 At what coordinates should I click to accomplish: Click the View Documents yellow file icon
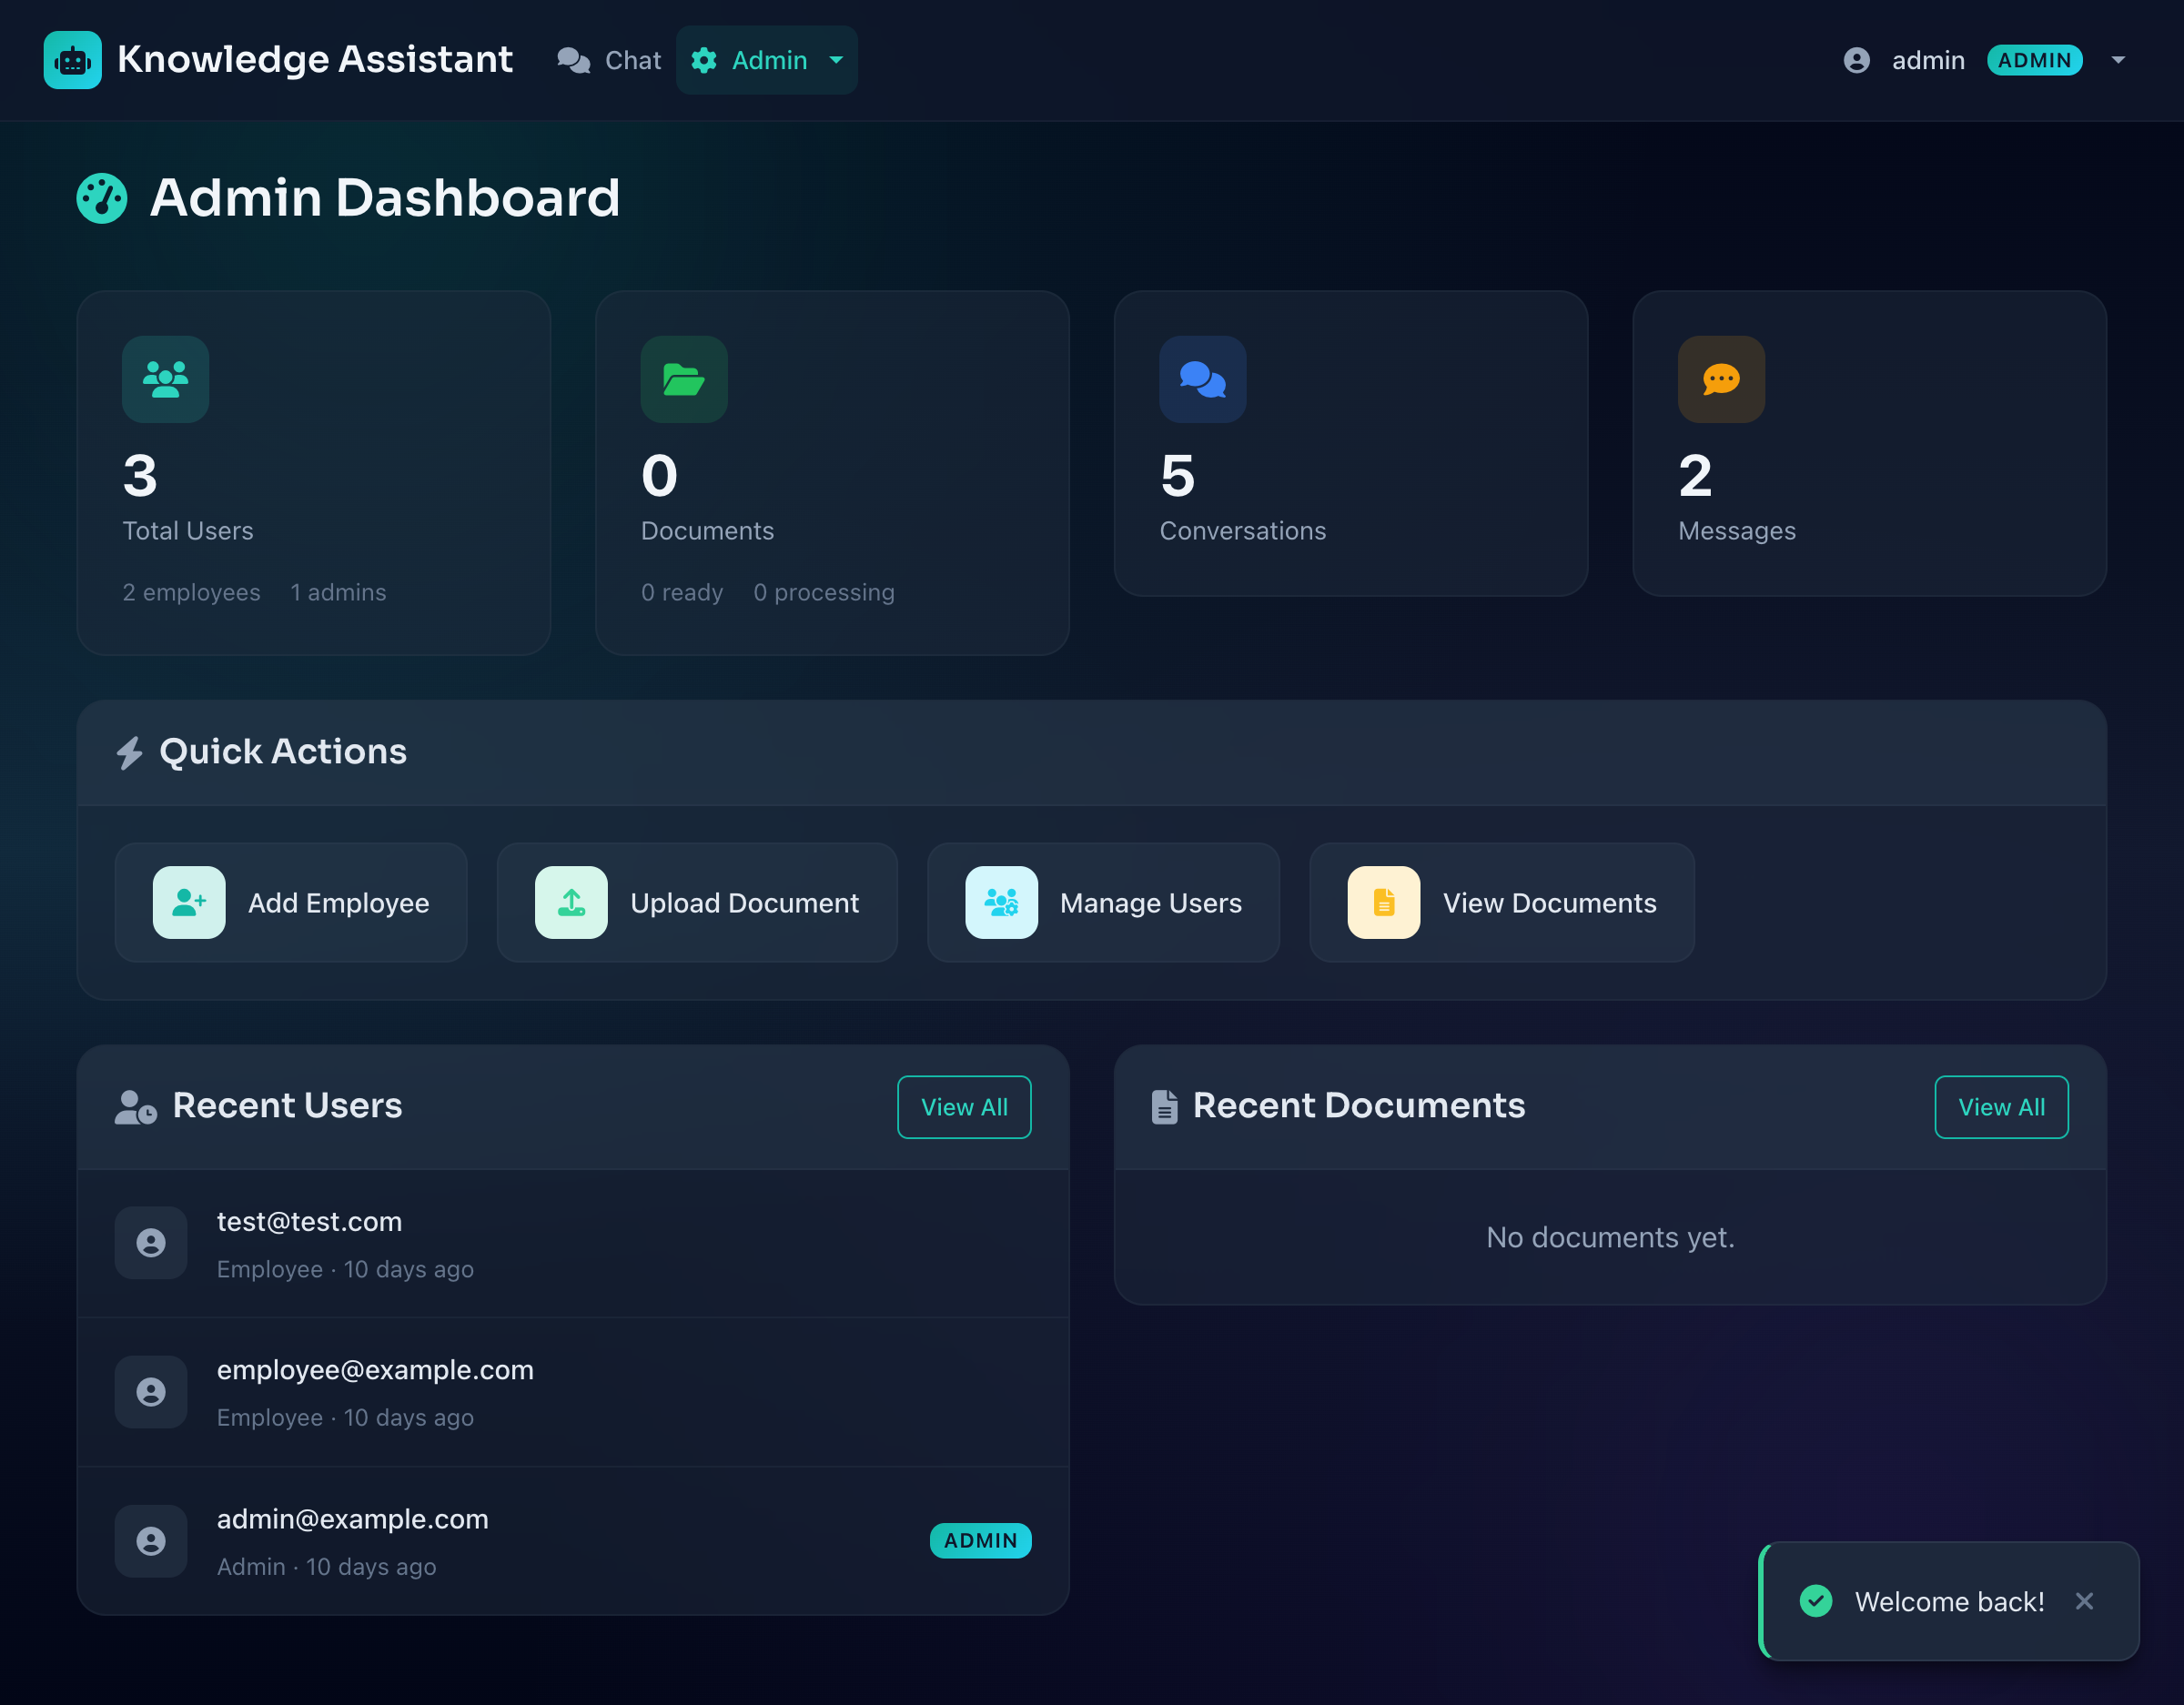[x=1383, y=903]
